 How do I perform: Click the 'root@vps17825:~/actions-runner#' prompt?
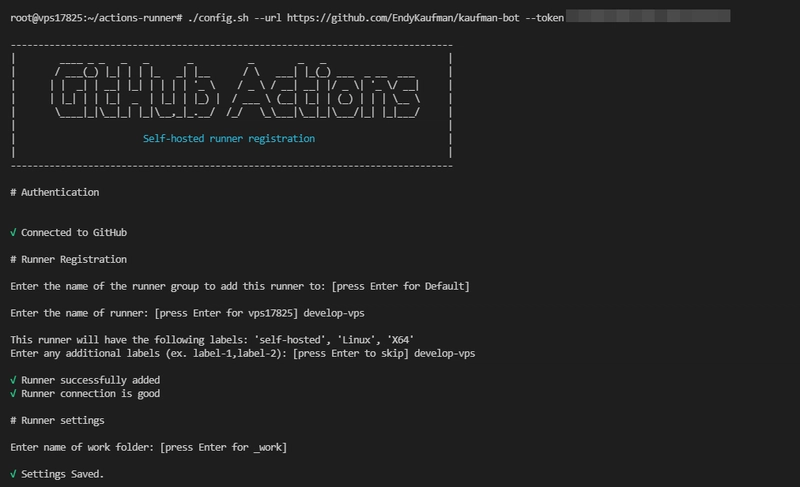pyautogui.click(x=96, y=18)
